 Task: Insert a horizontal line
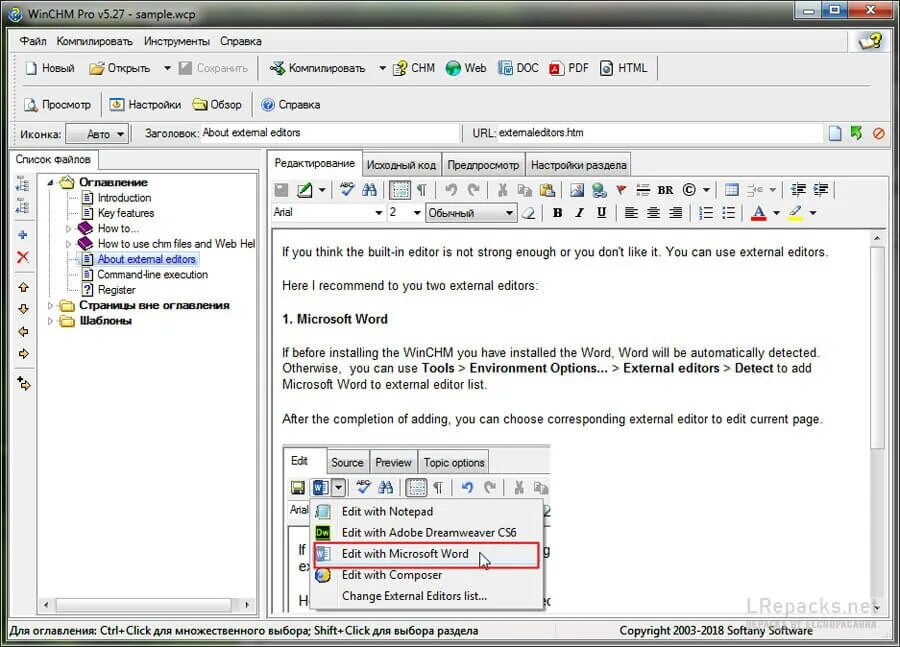tap(643, 190)
